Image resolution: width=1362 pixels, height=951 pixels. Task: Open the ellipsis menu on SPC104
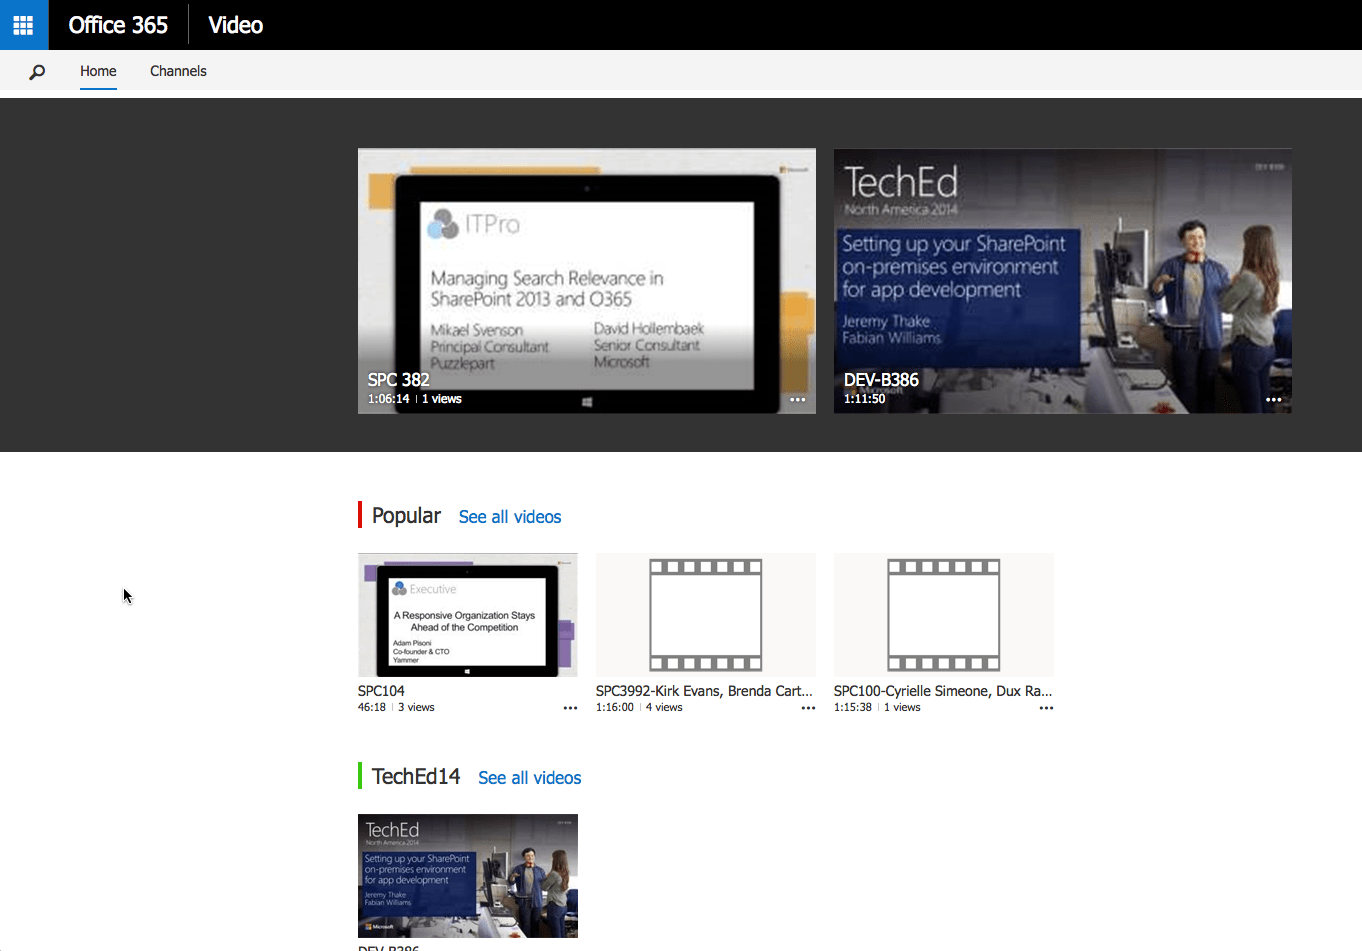570,708
